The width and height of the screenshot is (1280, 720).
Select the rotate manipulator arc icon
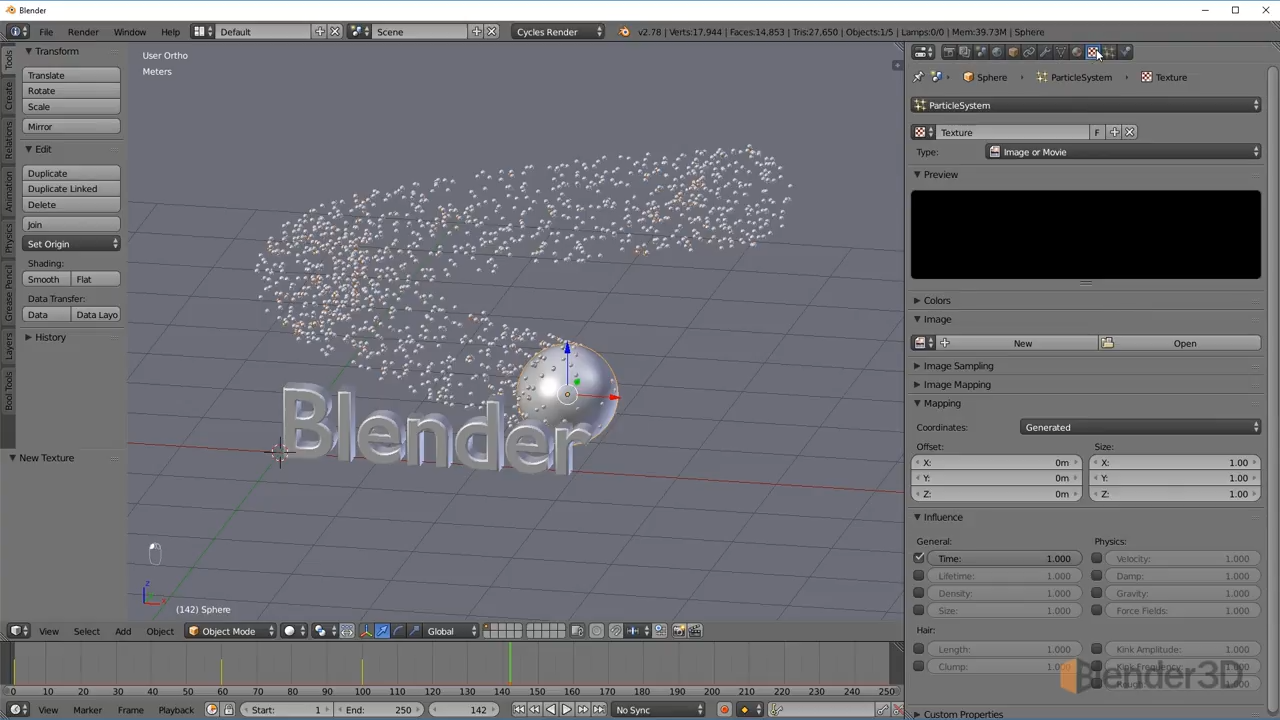pos(398,631)
